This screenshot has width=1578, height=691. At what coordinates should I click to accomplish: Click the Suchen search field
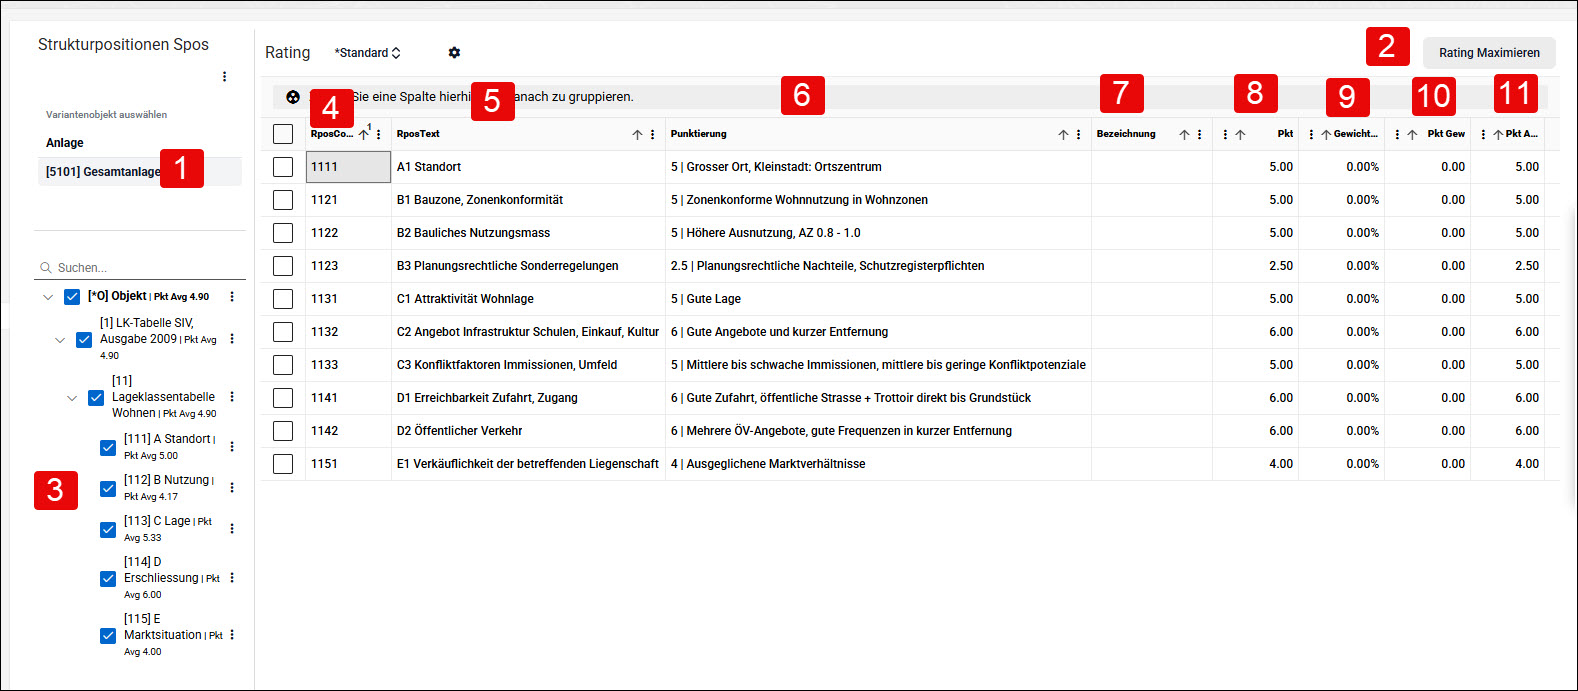(140, 268)
